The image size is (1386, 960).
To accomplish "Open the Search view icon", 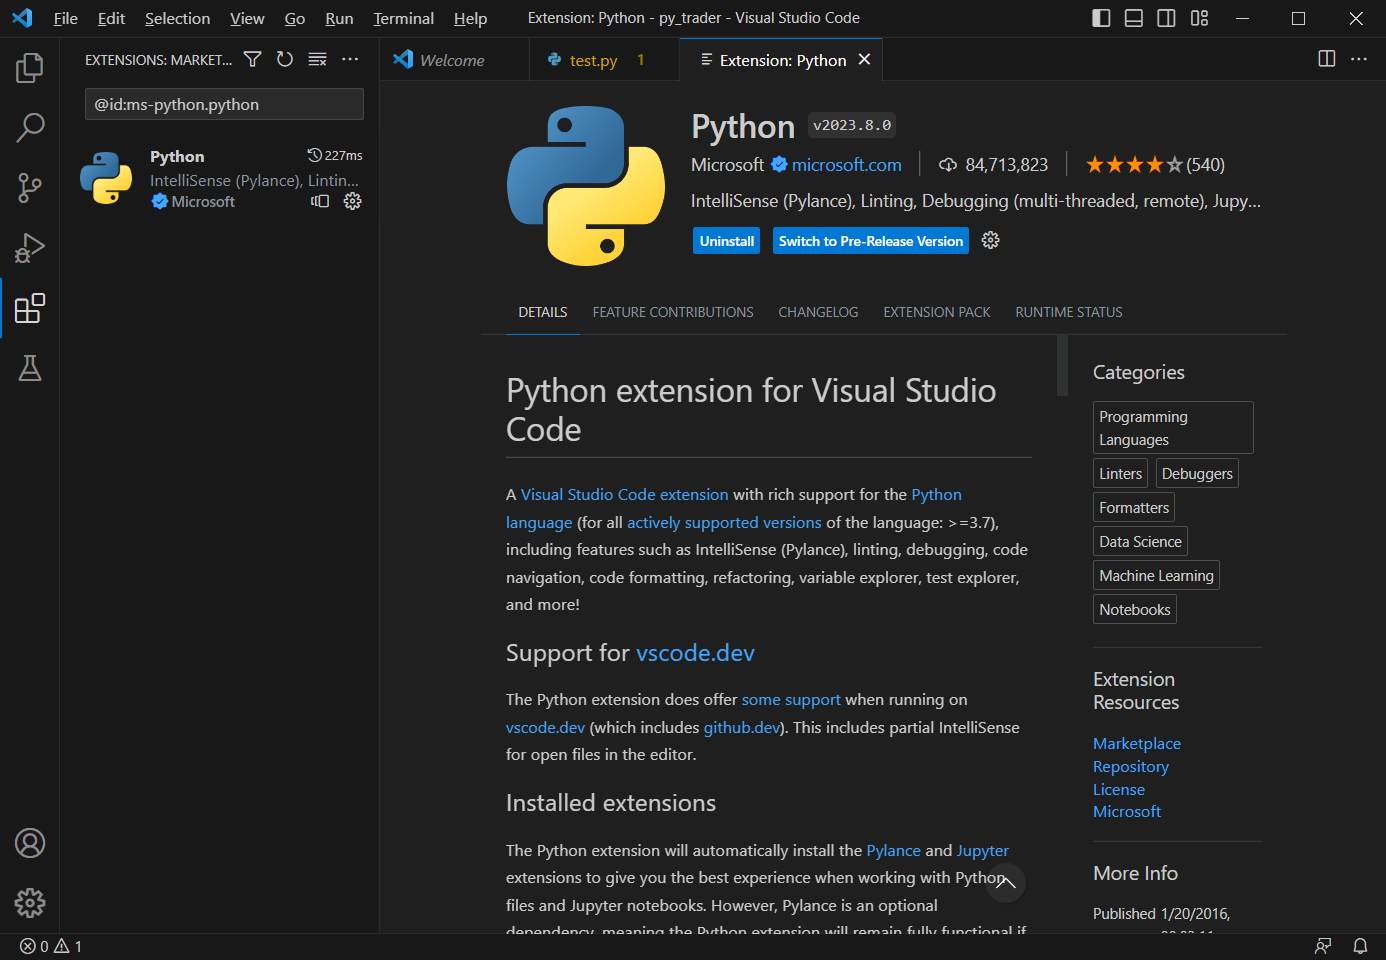I will [30, 128].
